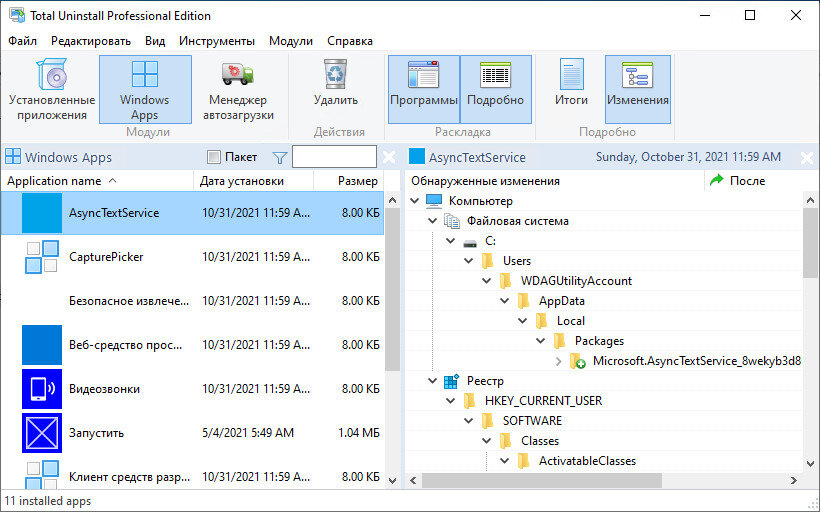This screenshot has width=820, height=512.
Task: Click the CapturePicker app icon
Action: pos(42,257)
